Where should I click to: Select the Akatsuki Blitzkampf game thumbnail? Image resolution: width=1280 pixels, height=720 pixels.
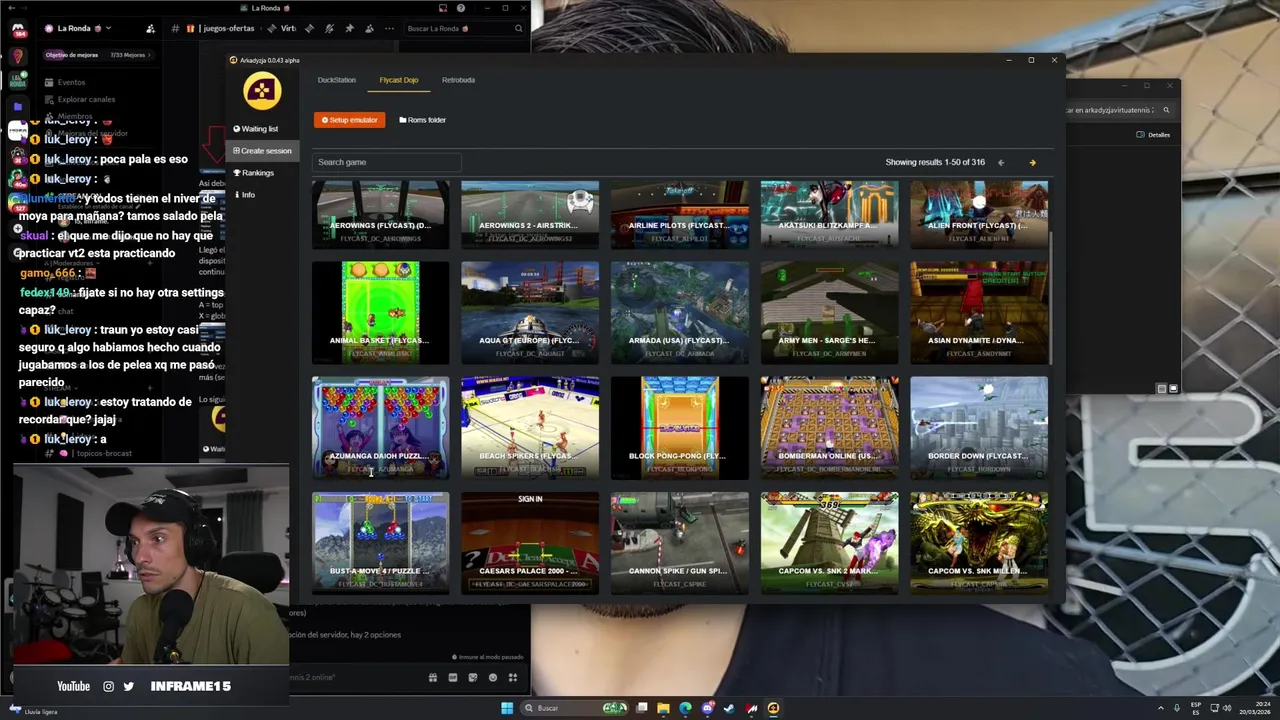coord(829,214)
